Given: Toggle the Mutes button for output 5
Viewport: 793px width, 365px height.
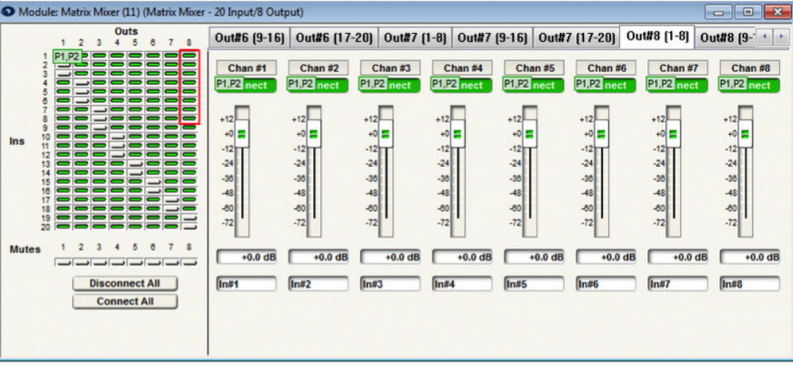Looking at the screenshot, I should 135,262.
